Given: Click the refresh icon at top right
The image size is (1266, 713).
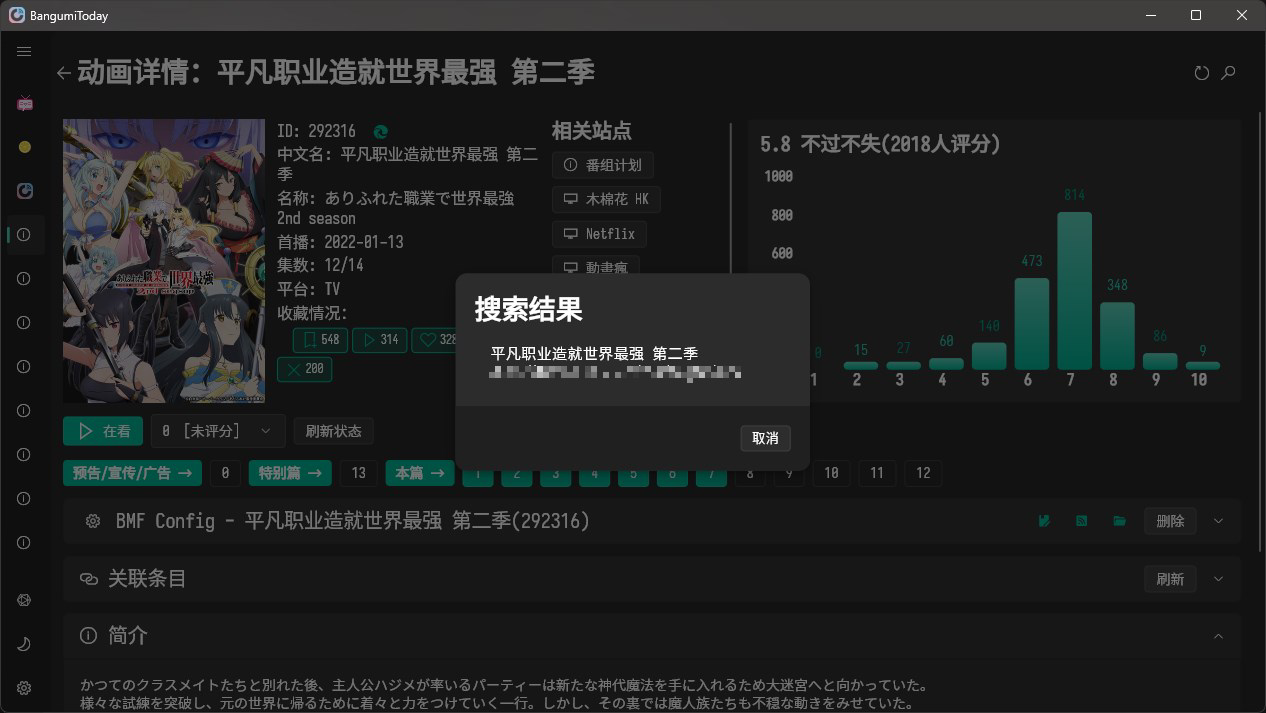Looking at the screenshot, I should coord(1202,73).
